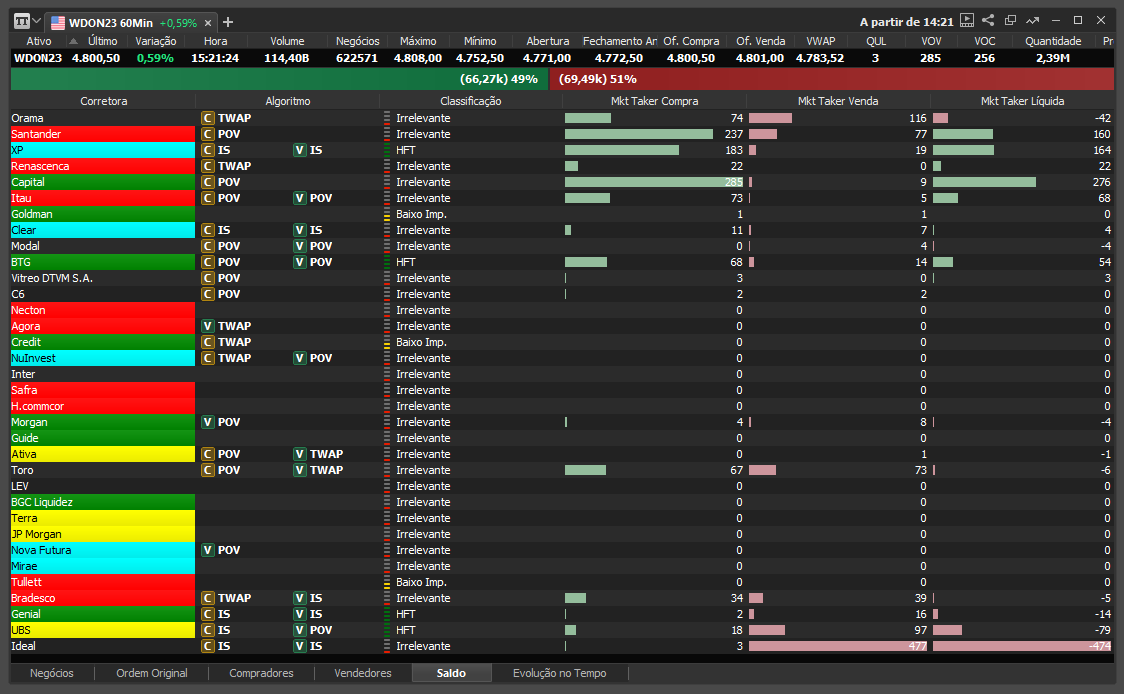This screenshot has width=1124, height=694.
Task: Click the C buy badge in Clear row
Action: [x=208, y=230]
